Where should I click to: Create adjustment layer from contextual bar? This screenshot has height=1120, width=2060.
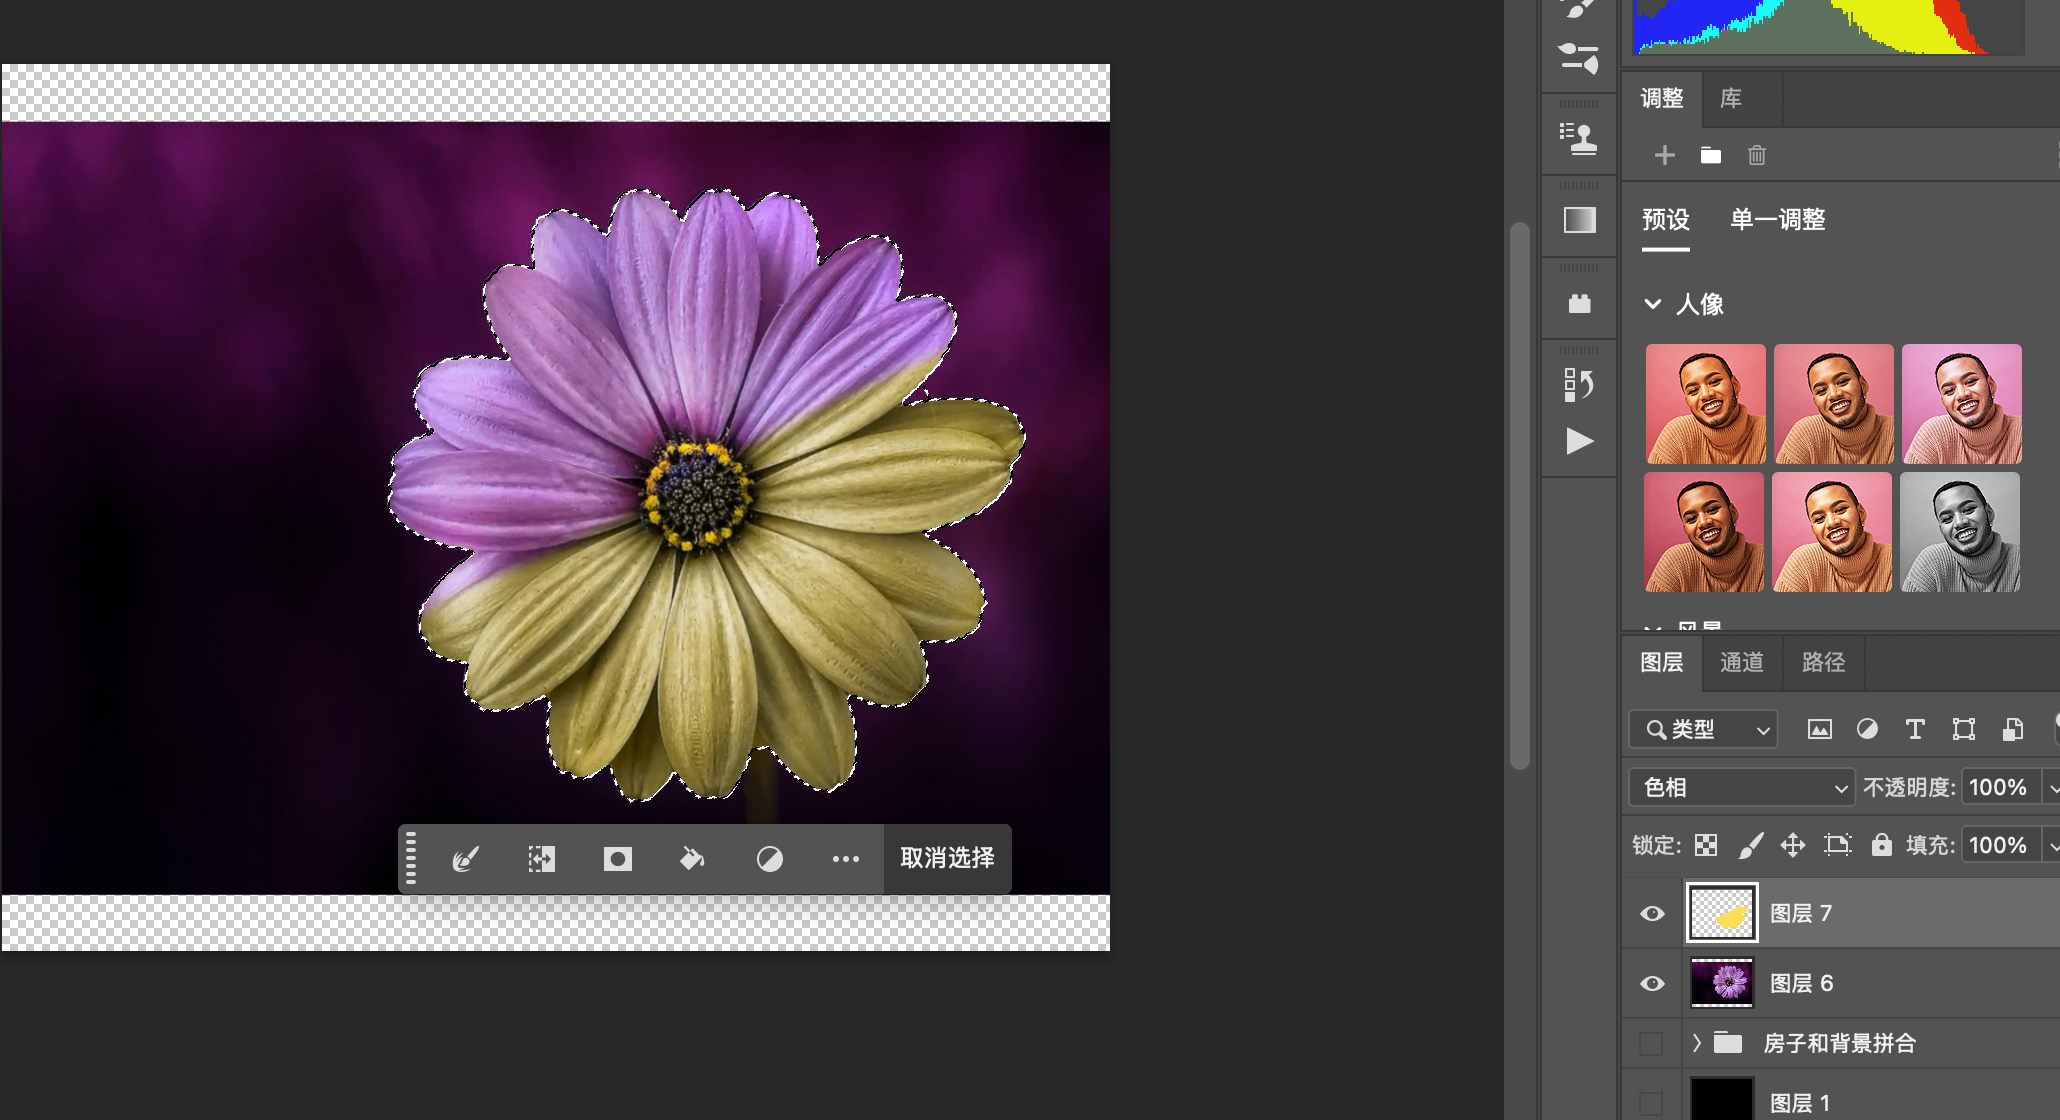769,859
